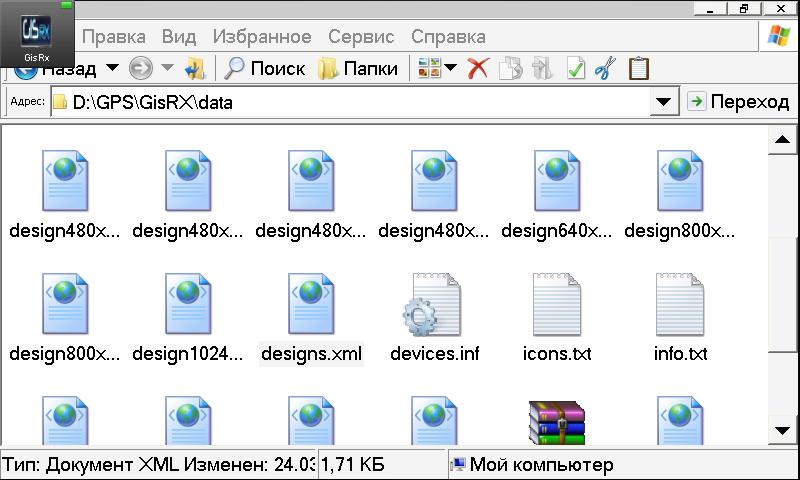
Task: Expand the address bar dropdown arrow
Action: (x=663, y=101)
